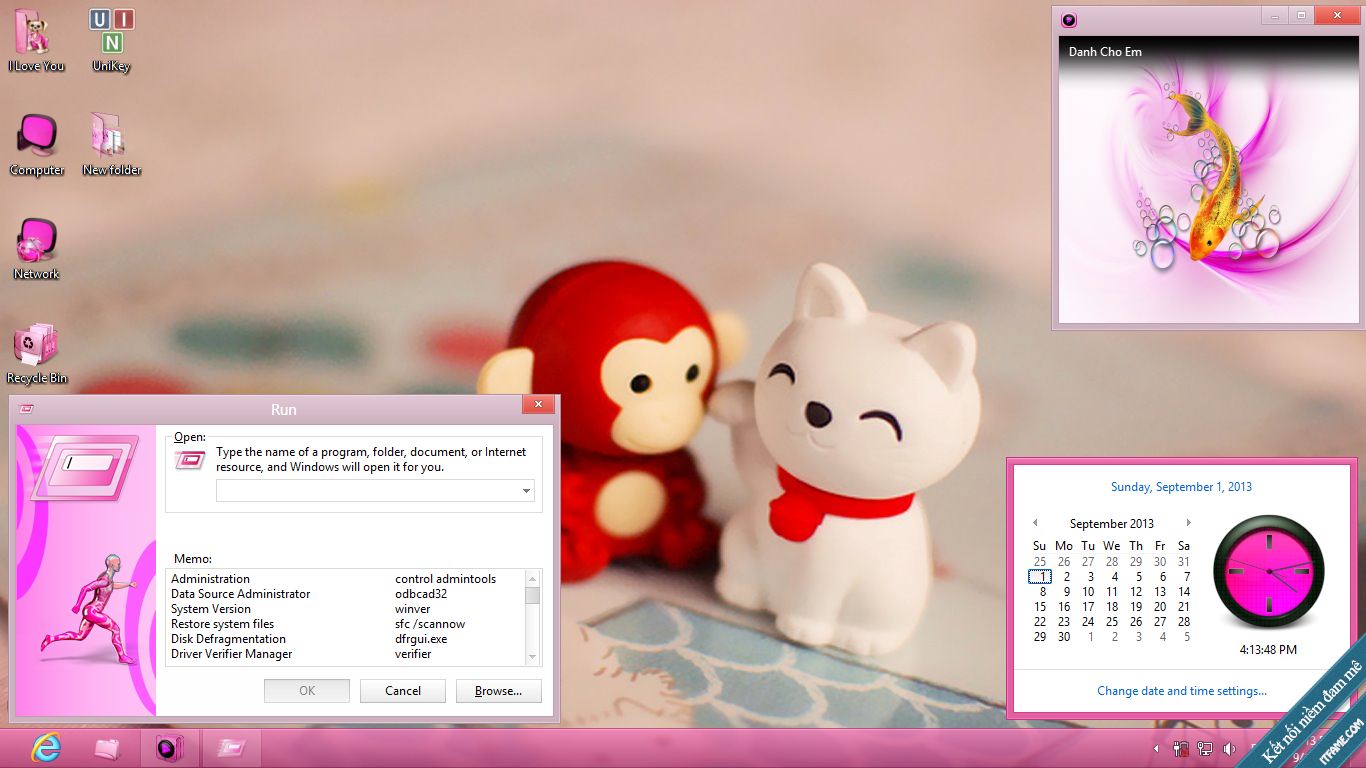Focus the Open text input field

(368, 491)
